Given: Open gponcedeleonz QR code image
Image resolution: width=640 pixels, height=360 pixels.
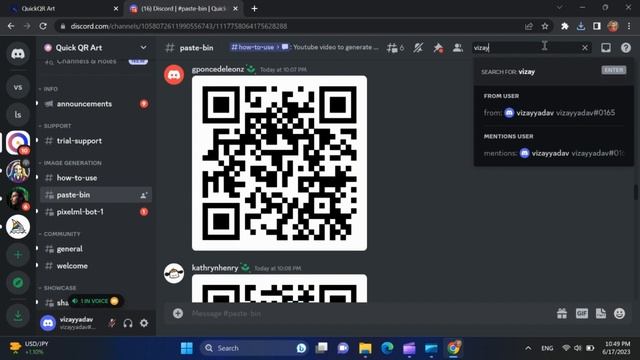Looking at the screenshot, I should 279,163.
